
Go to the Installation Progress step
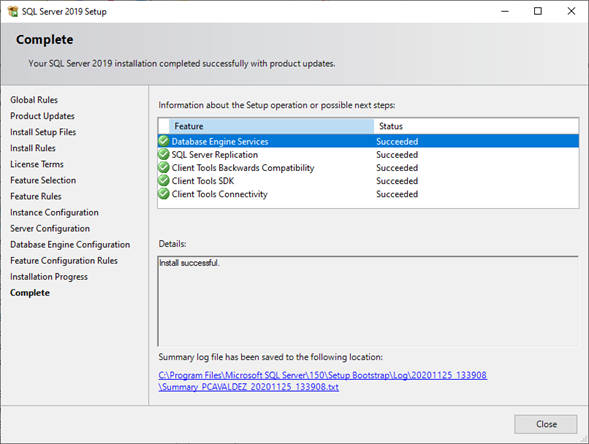(49, 277)
